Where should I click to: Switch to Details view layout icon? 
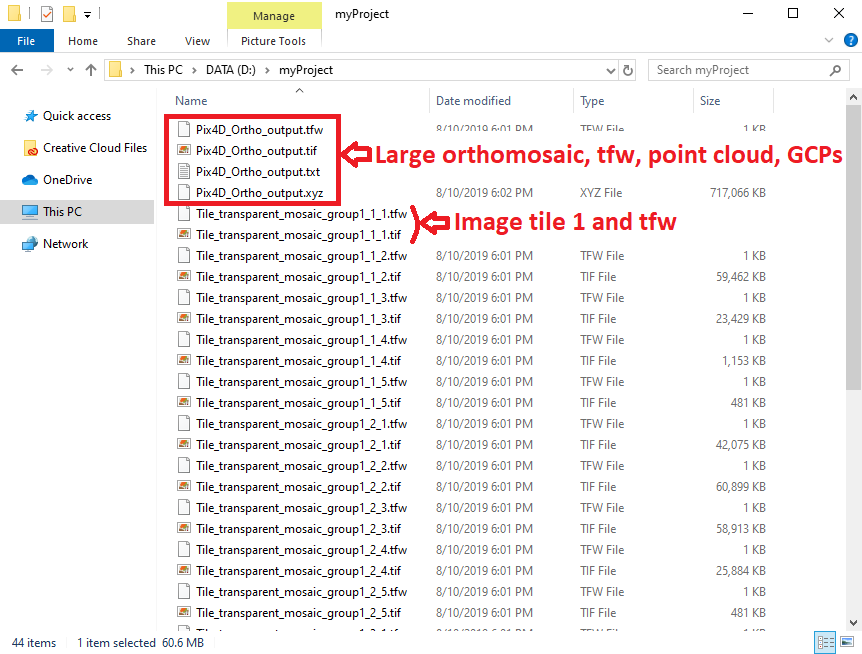coord(825,642)
